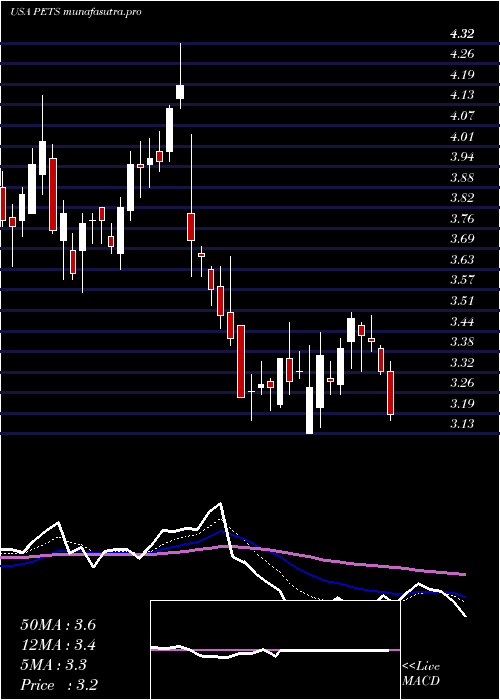Viewport: 500px width, 700px height.
Task: Click the 'Price : 3.2' value text
Action: point(59,685)
